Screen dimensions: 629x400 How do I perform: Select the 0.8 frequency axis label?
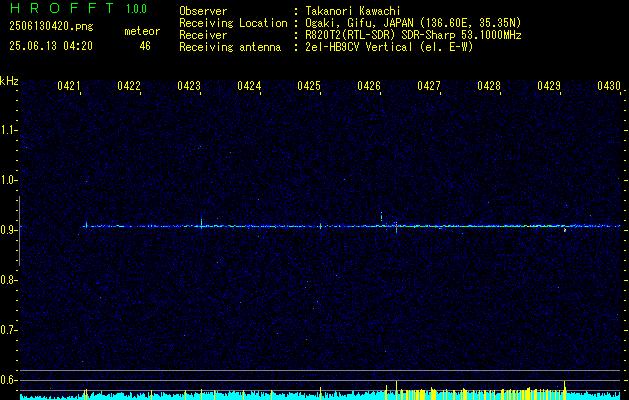(x=8, y=280)
